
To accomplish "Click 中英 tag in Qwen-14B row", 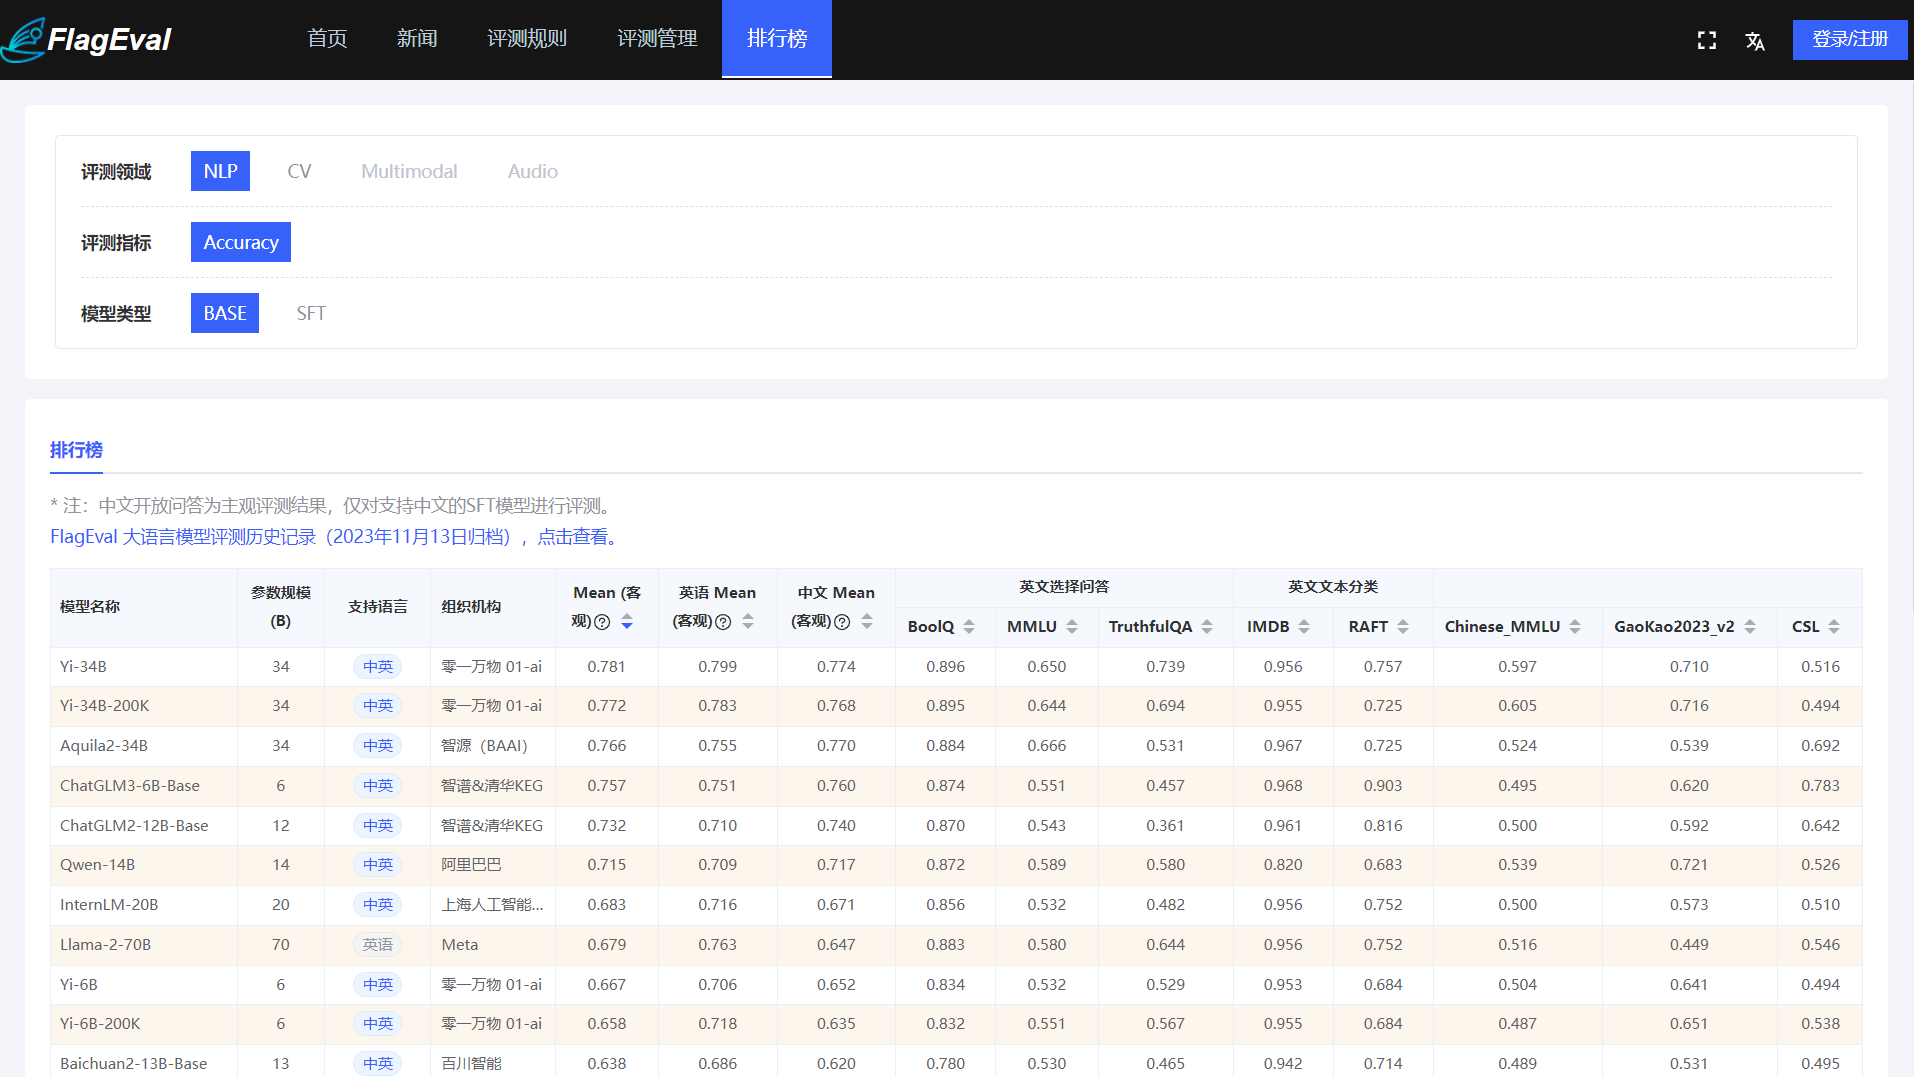I will (378, 864).
